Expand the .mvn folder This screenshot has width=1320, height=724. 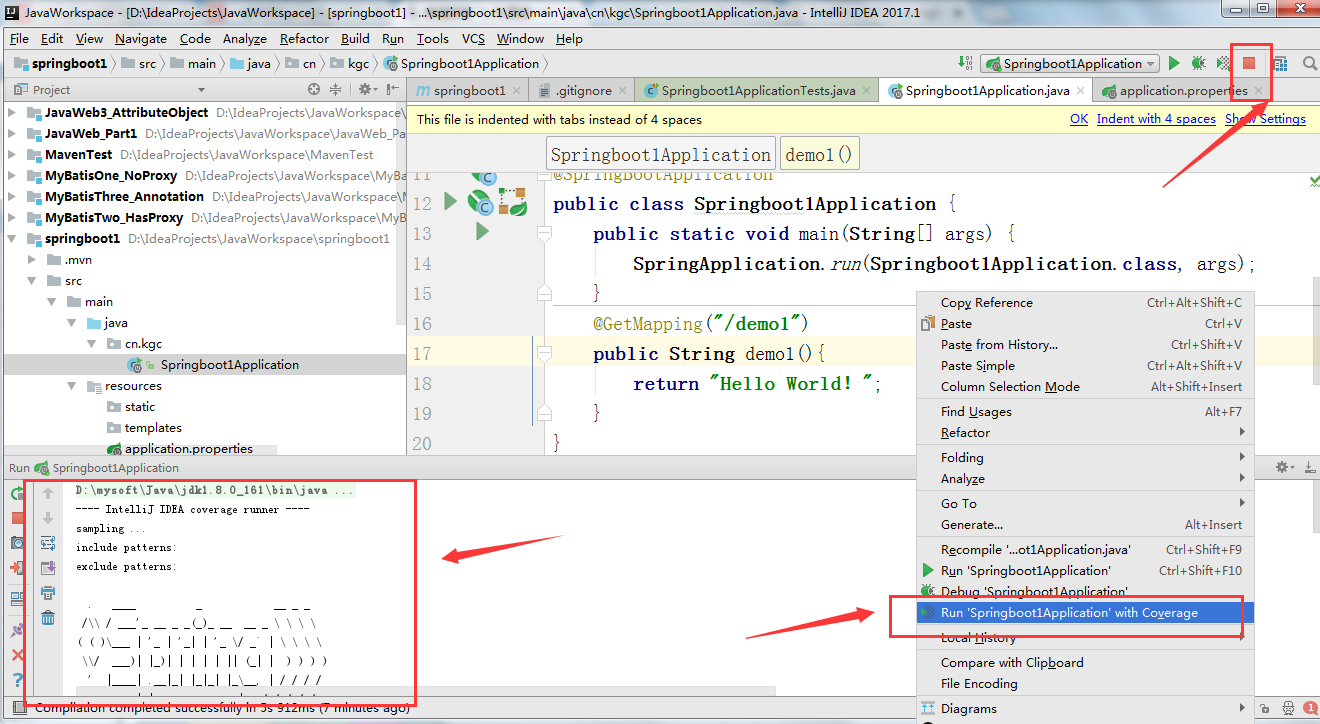click(32, 260)
